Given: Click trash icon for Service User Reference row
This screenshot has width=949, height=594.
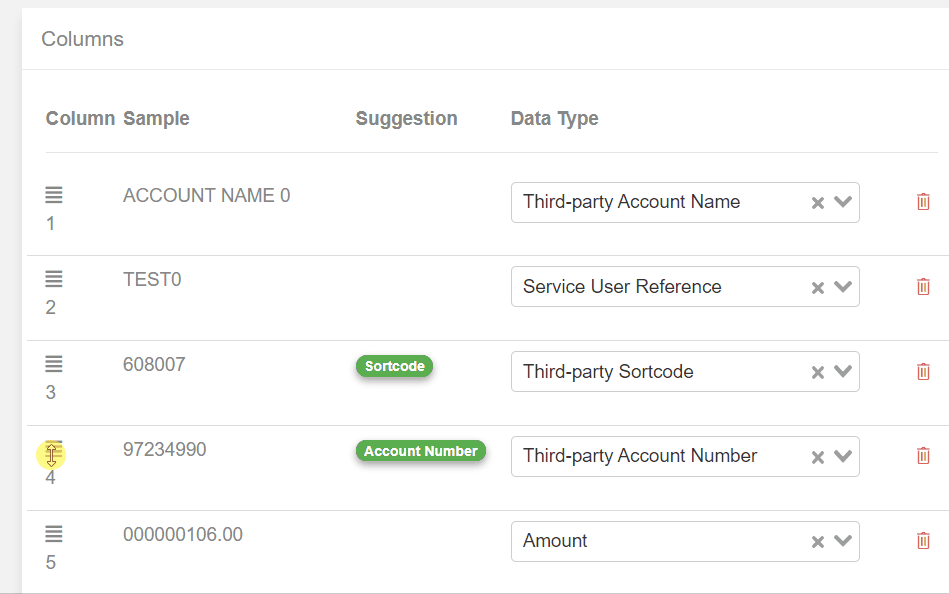Looking at the screenshot, I should pos(923,286).
